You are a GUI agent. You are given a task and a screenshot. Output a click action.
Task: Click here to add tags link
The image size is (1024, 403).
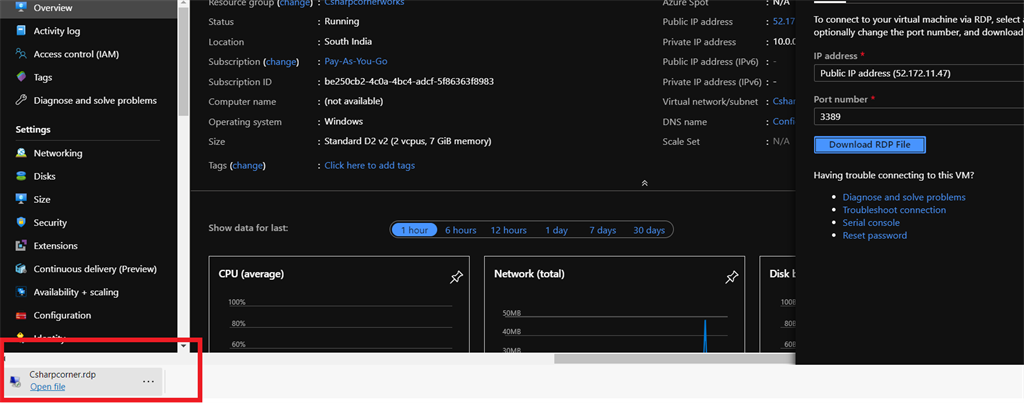[370, 165]
